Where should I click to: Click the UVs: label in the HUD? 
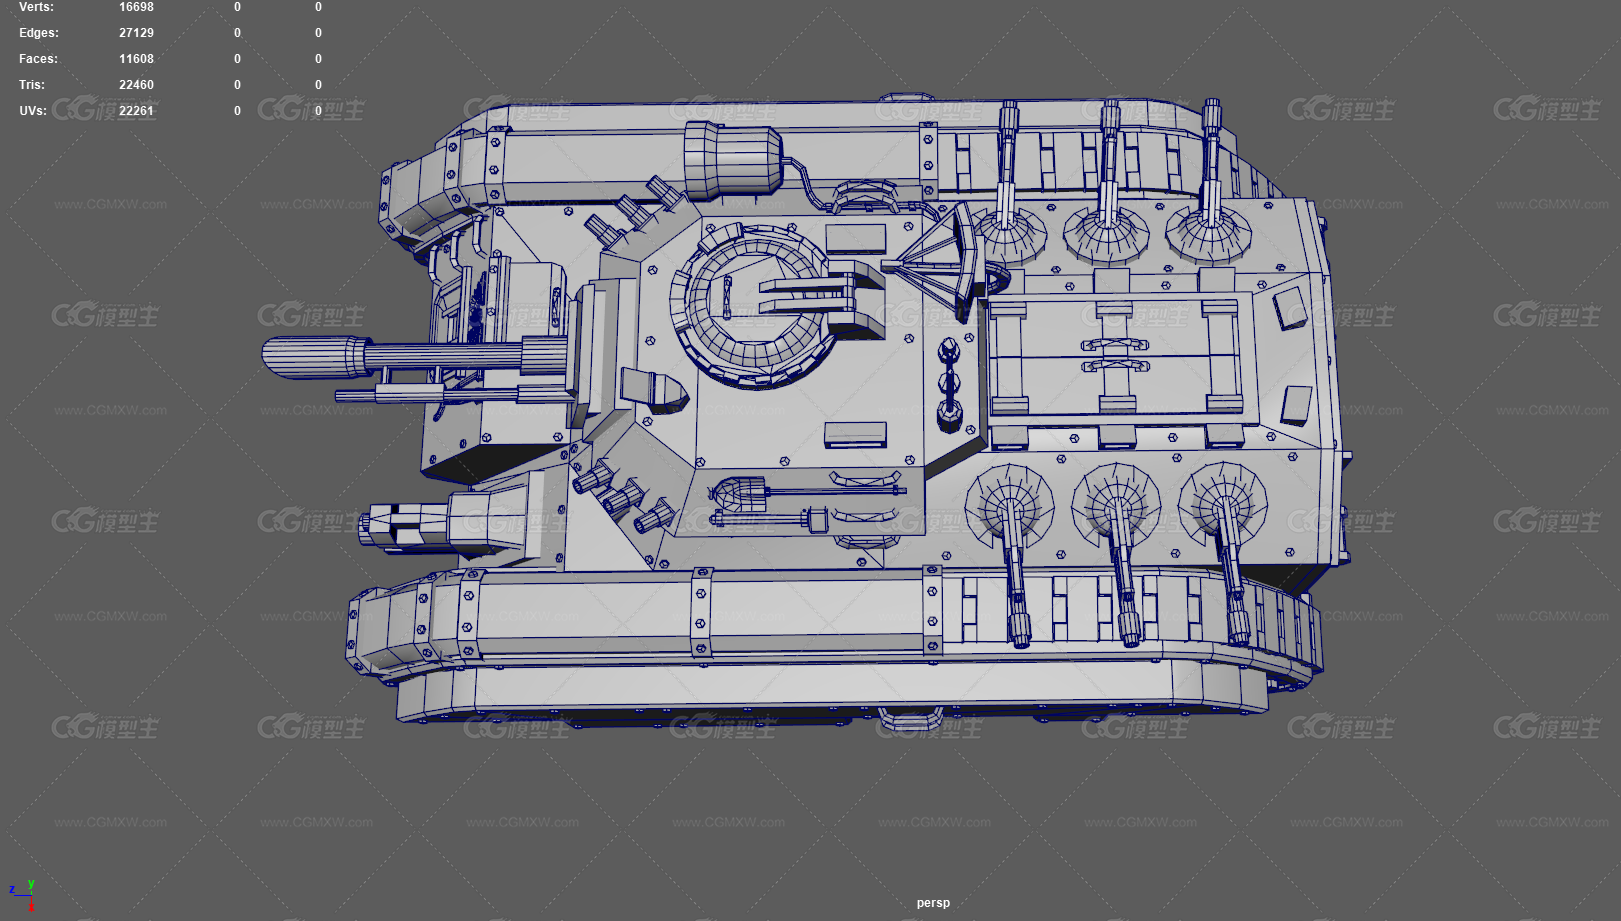[33, 111]
